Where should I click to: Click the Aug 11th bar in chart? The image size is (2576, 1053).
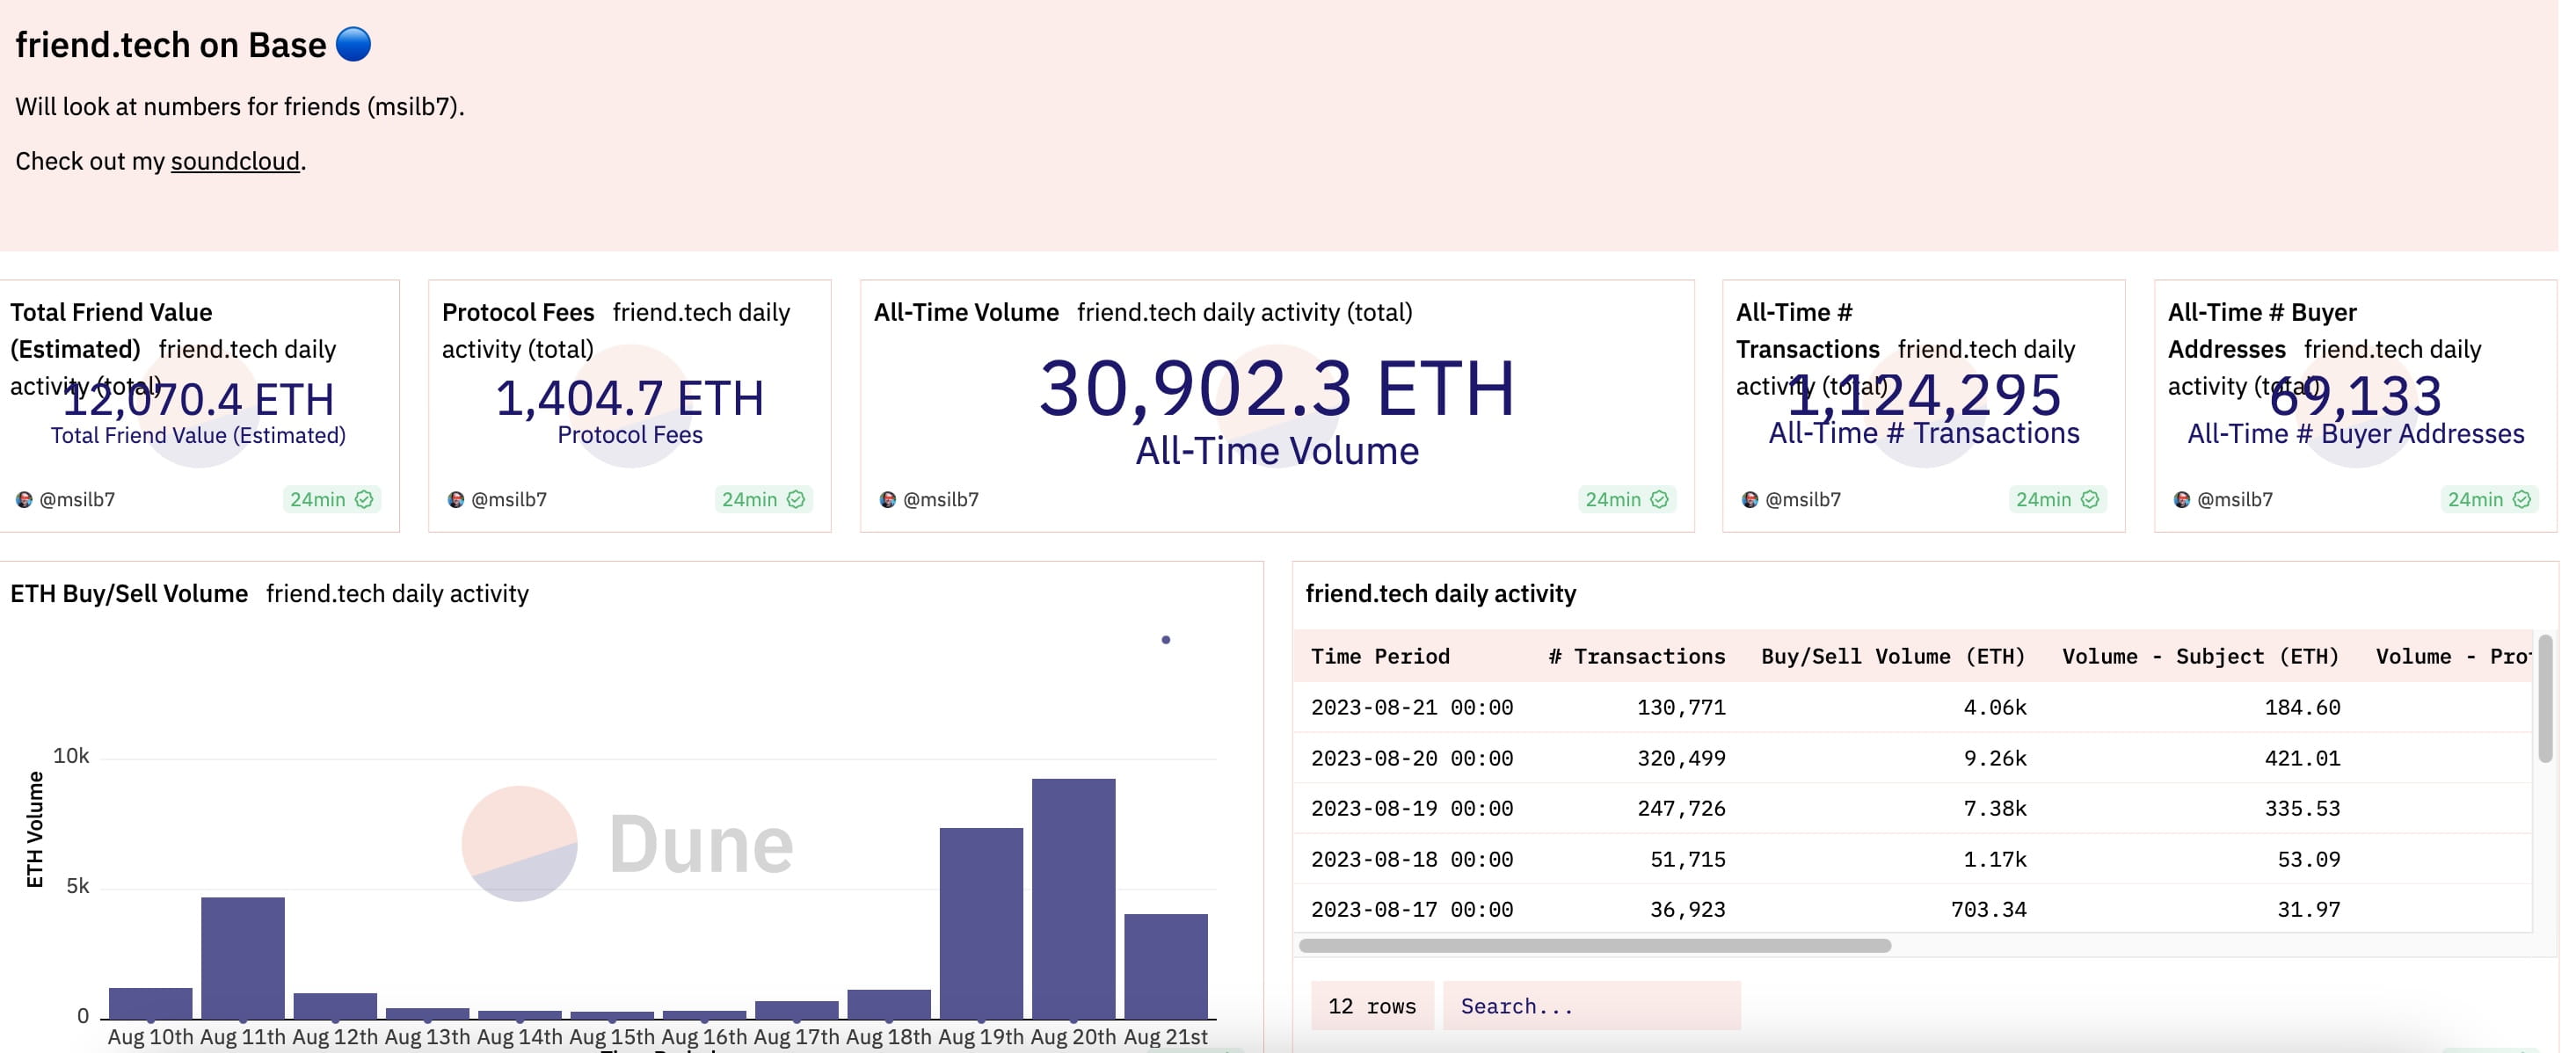[243, 957]
